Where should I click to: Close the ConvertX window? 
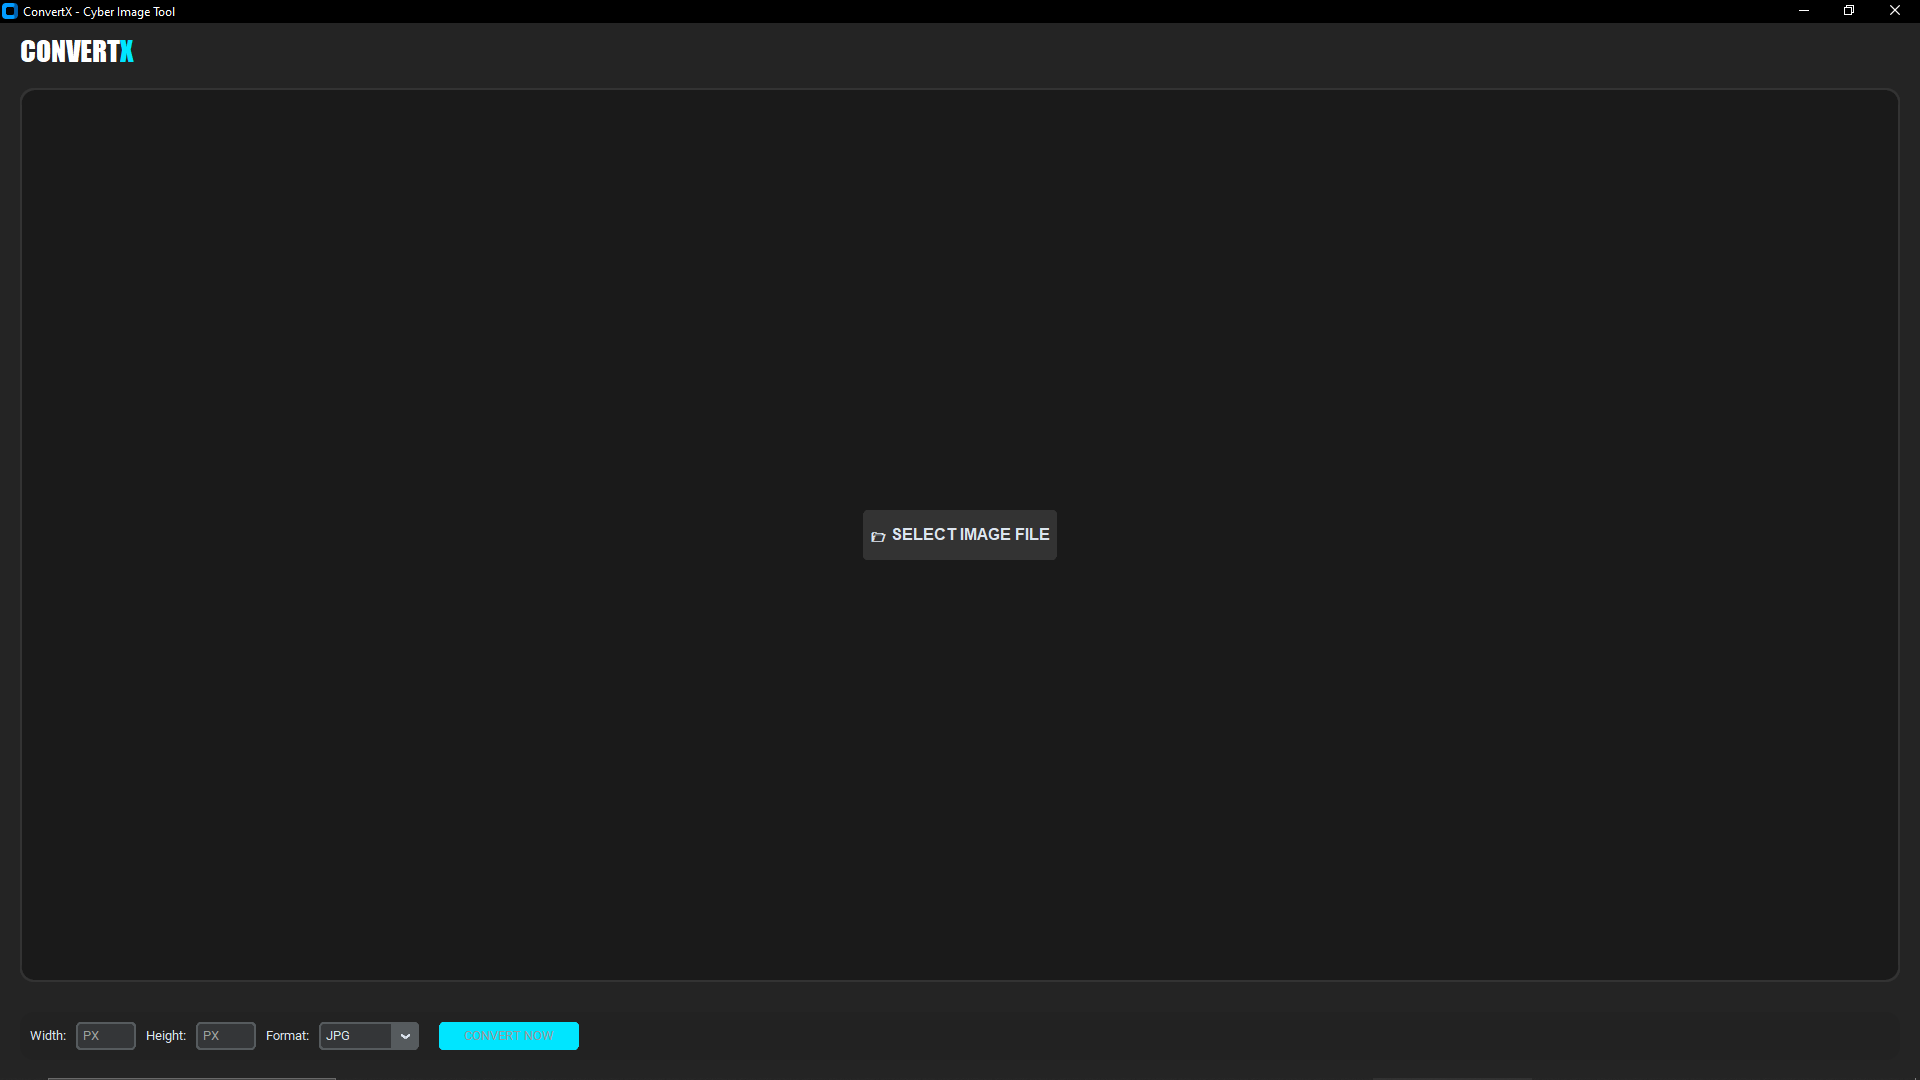(x=1895, y=11)
